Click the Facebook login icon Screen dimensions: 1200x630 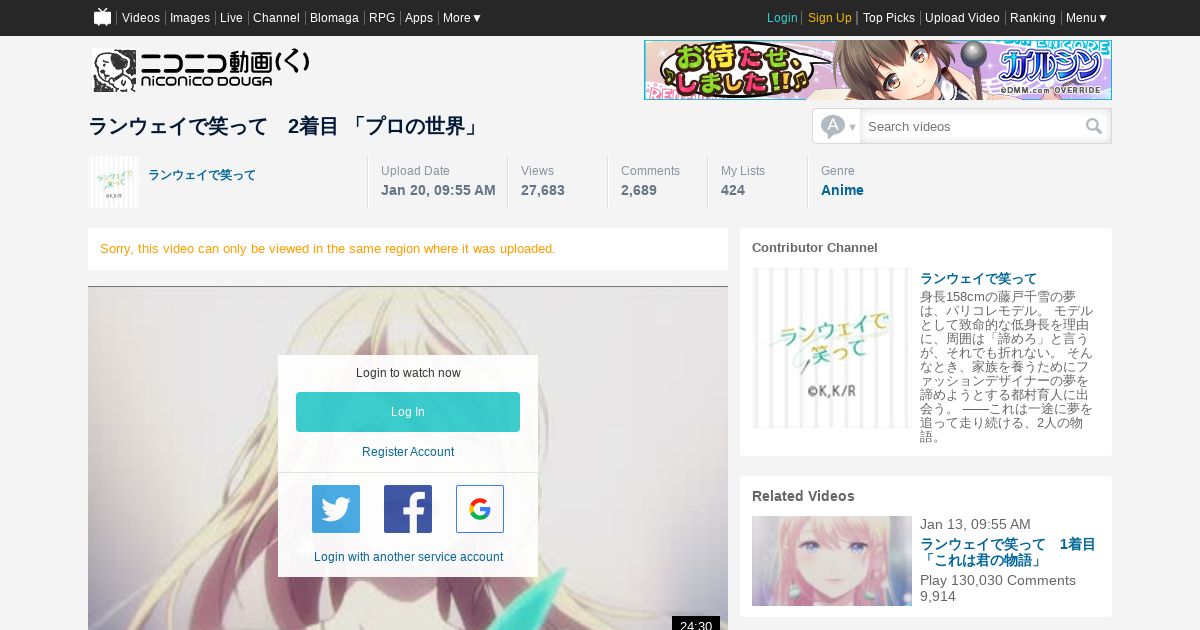point(408,509)
